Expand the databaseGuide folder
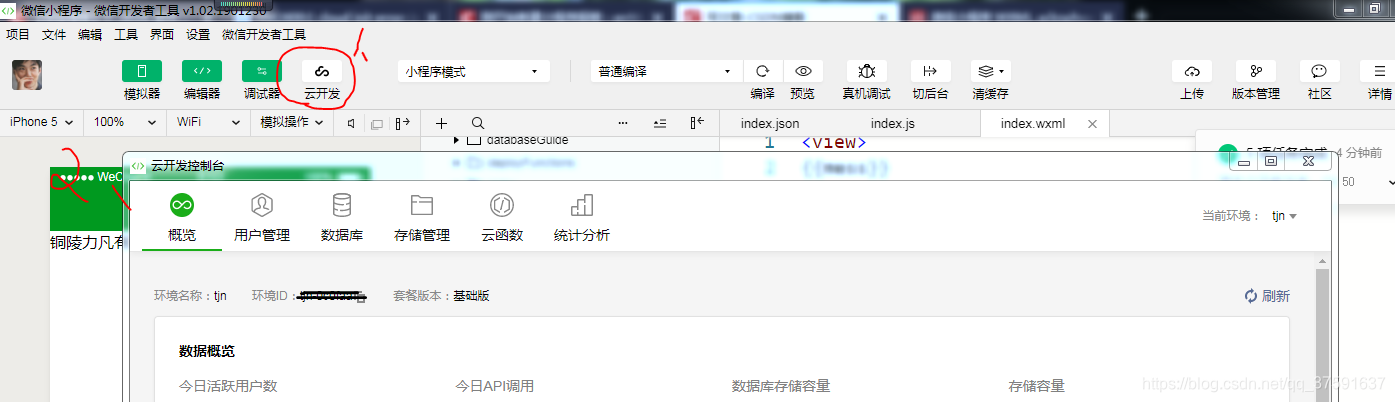Image resolution: width=1395 pixels, height=402 pixels. (x=456, y=141)
